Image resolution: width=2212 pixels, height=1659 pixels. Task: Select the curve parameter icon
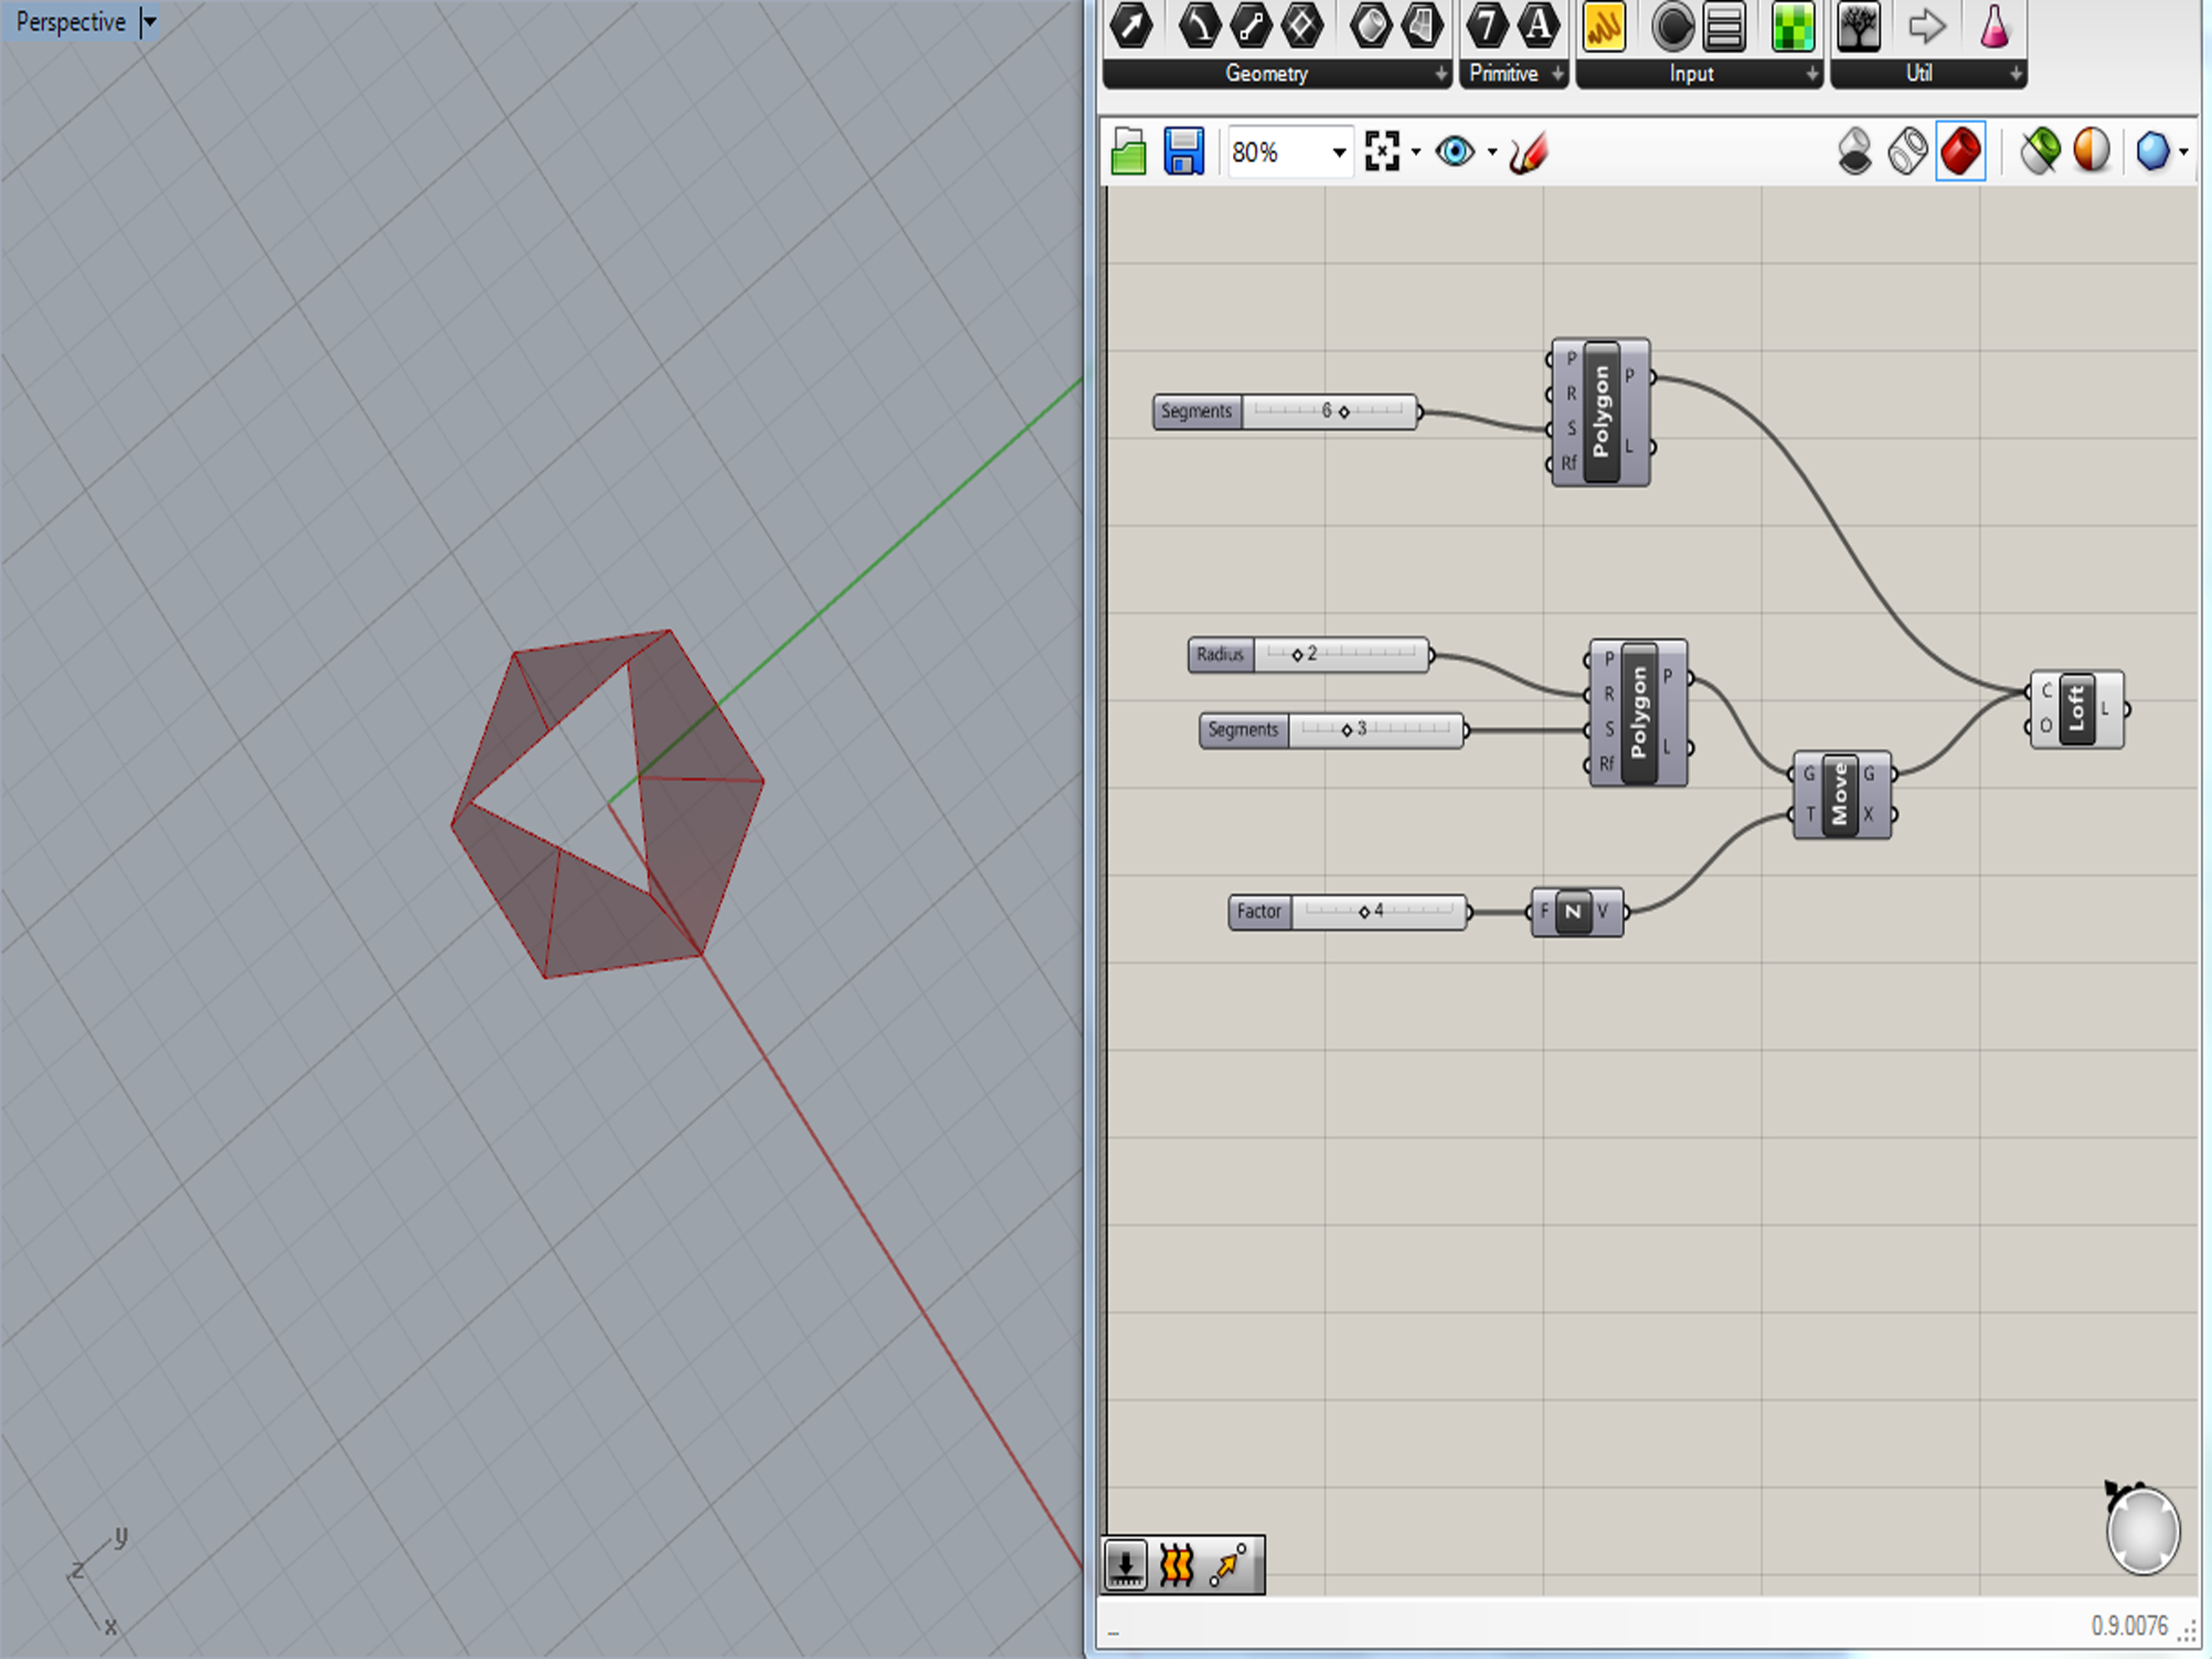[x=1199, y=26]
